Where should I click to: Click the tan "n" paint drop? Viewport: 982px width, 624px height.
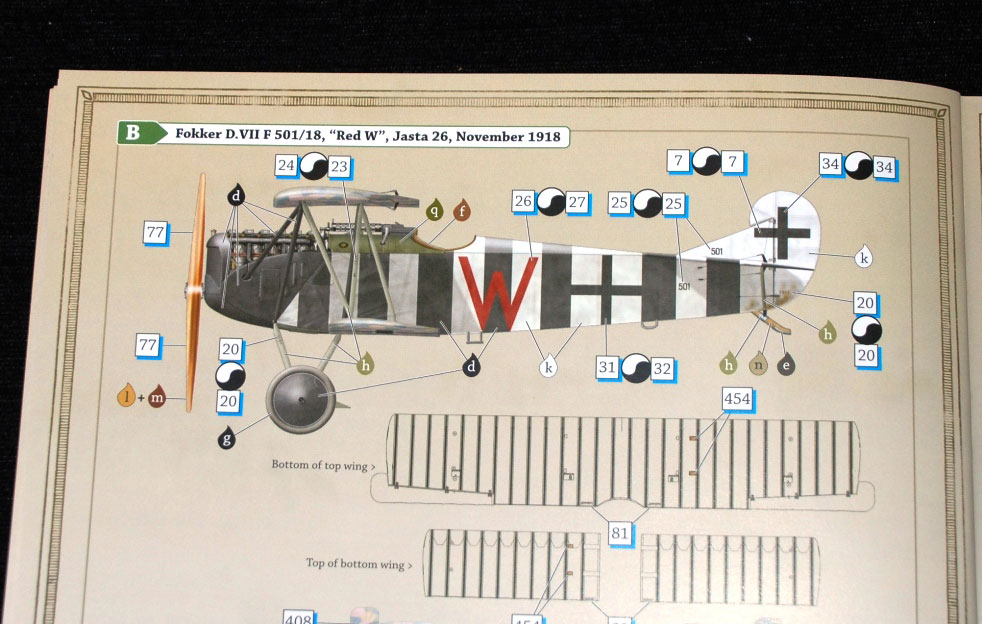click(760, 363)
